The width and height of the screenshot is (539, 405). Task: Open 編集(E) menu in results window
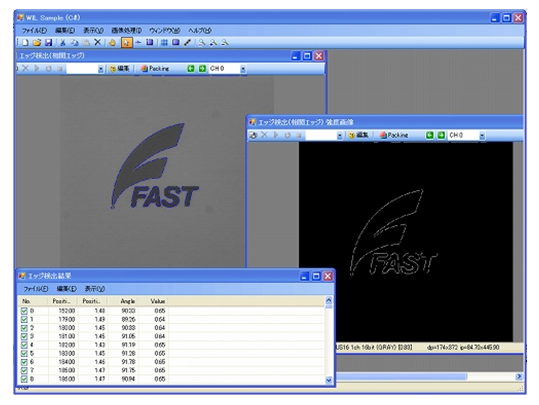(x=66, y=289)
